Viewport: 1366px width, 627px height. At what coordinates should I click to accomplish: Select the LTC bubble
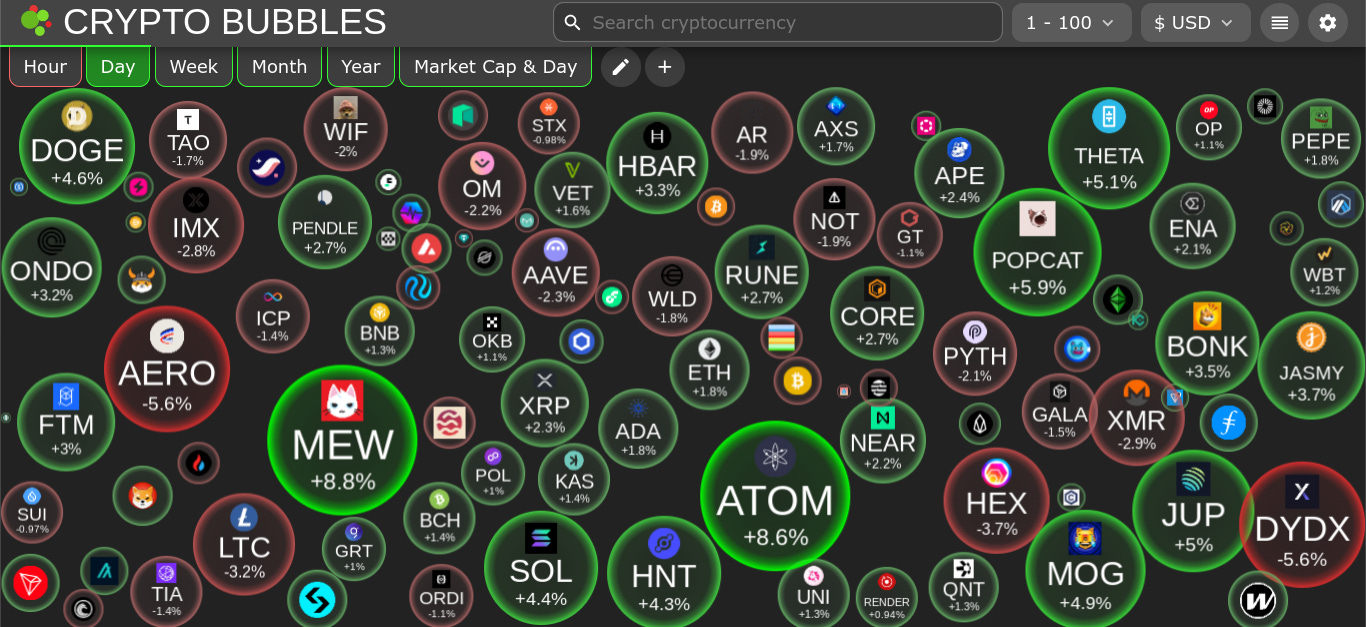pyautogui.click(x=244, y=544)
